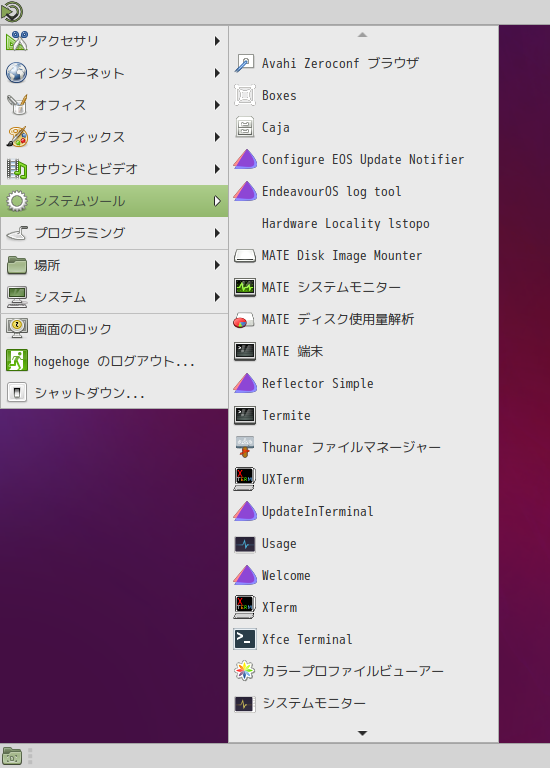Screen dimensions: 550x768
Task: Click the Boxes application icon
Action: [x=244, y=95]
